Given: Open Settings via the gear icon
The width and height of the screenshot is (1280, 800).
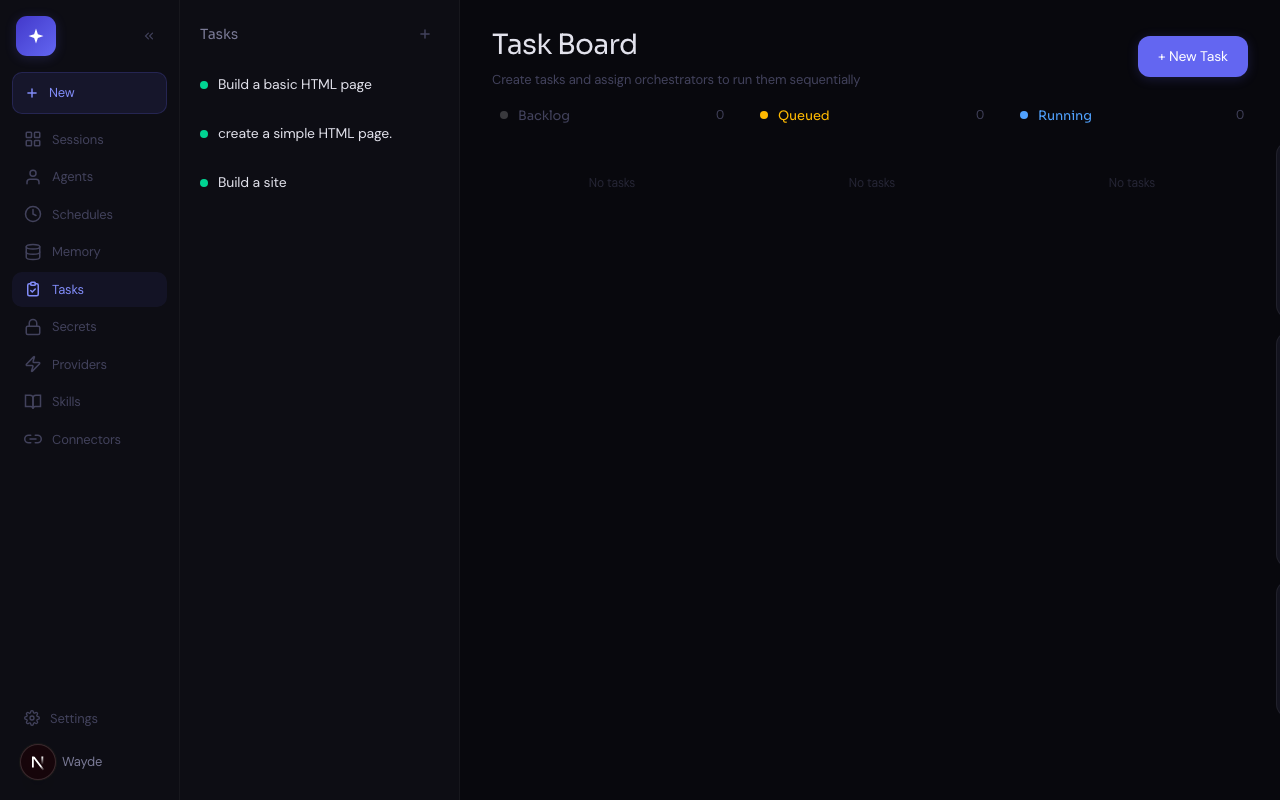Looking at the screenshot, I should pyautogui.click(x=32, y=718).
